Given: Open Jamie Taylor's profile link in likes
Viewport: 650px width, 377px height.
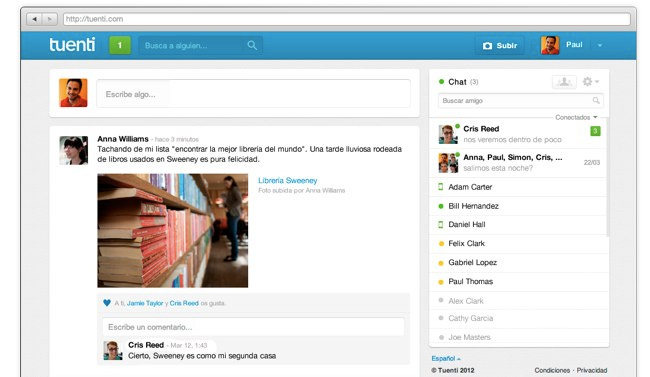Looking at the screenshot, I should 145,303.
